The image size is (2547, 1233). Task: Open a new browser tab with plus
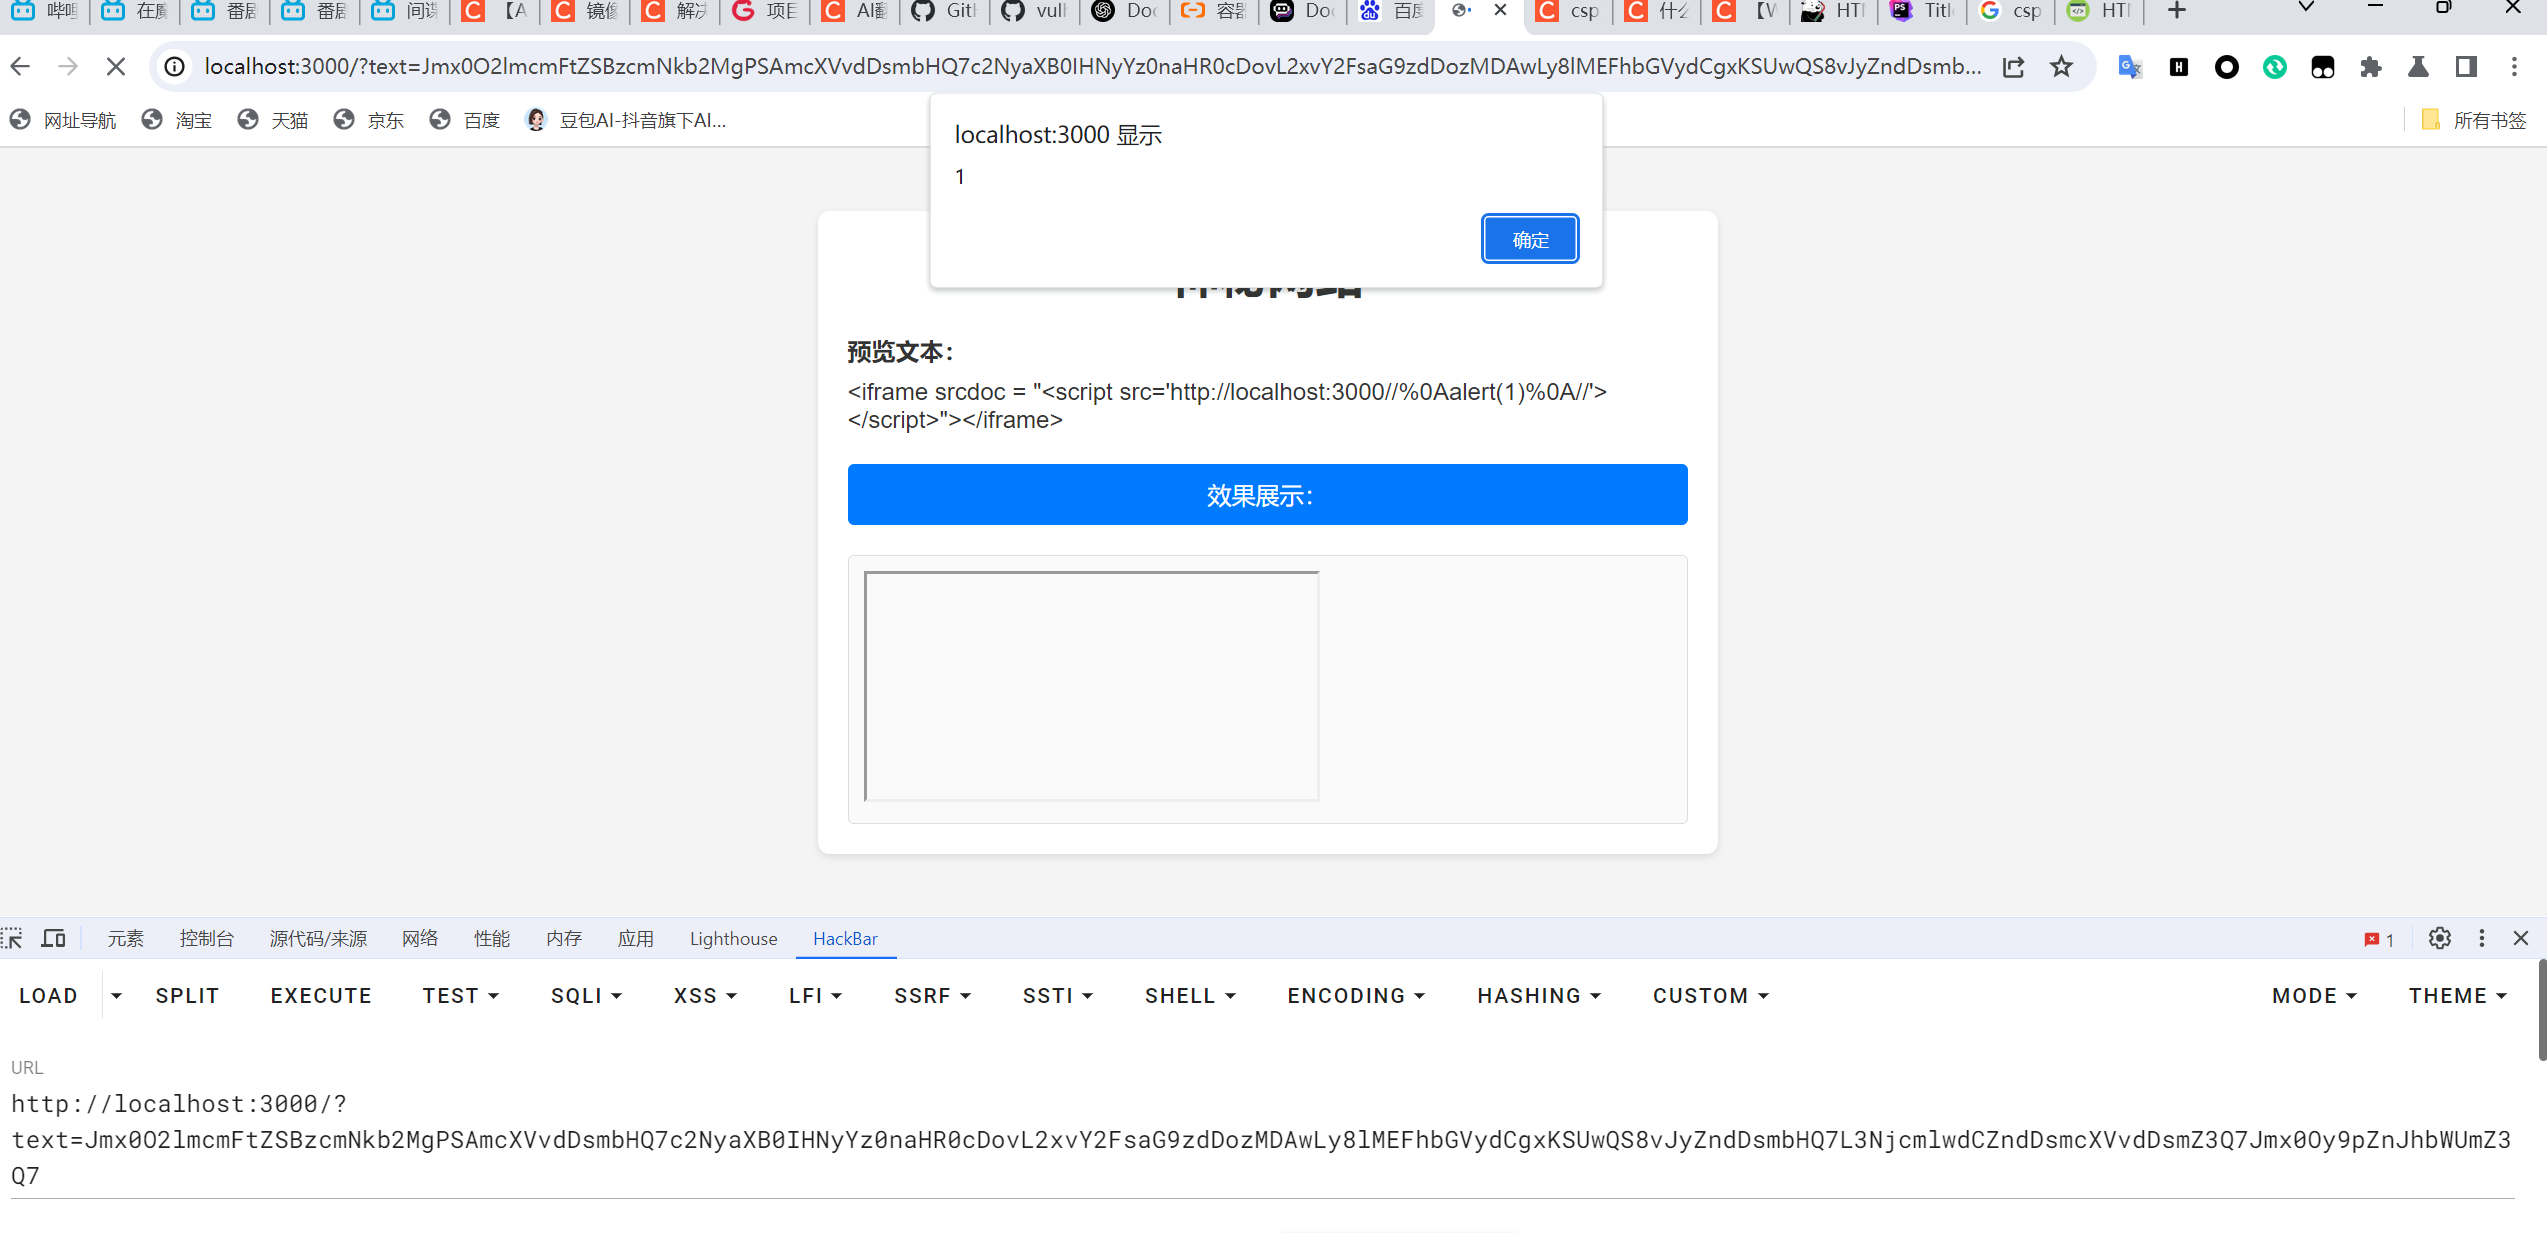pyautogui.click(x=2177, y=11)
